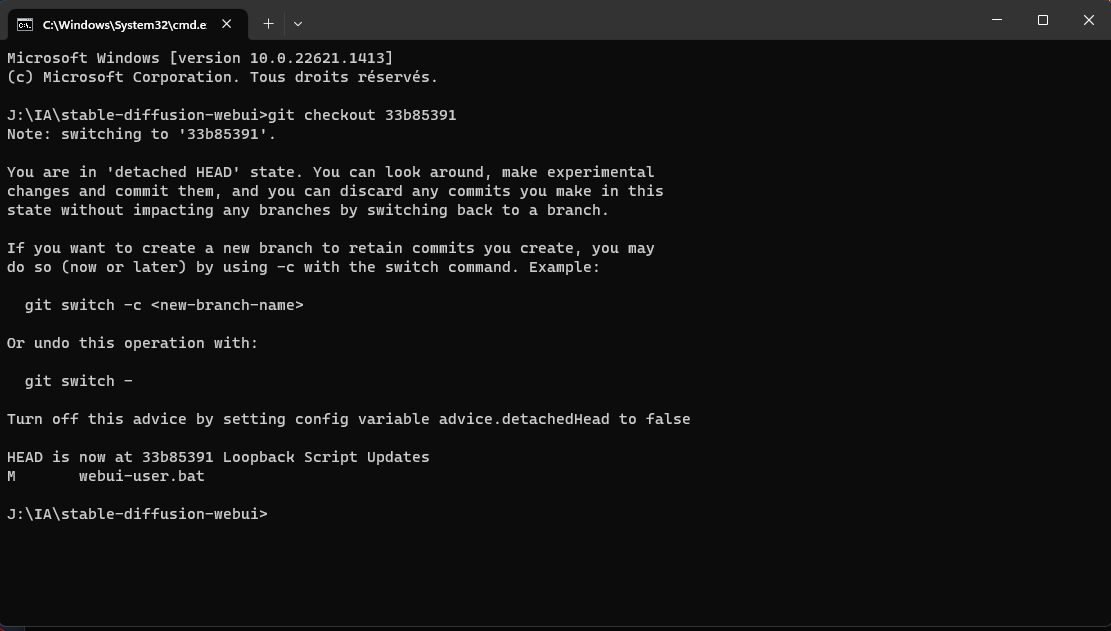
Task: Click the cmd.exe icon on the terminal tab
Action: coord(25,22)
